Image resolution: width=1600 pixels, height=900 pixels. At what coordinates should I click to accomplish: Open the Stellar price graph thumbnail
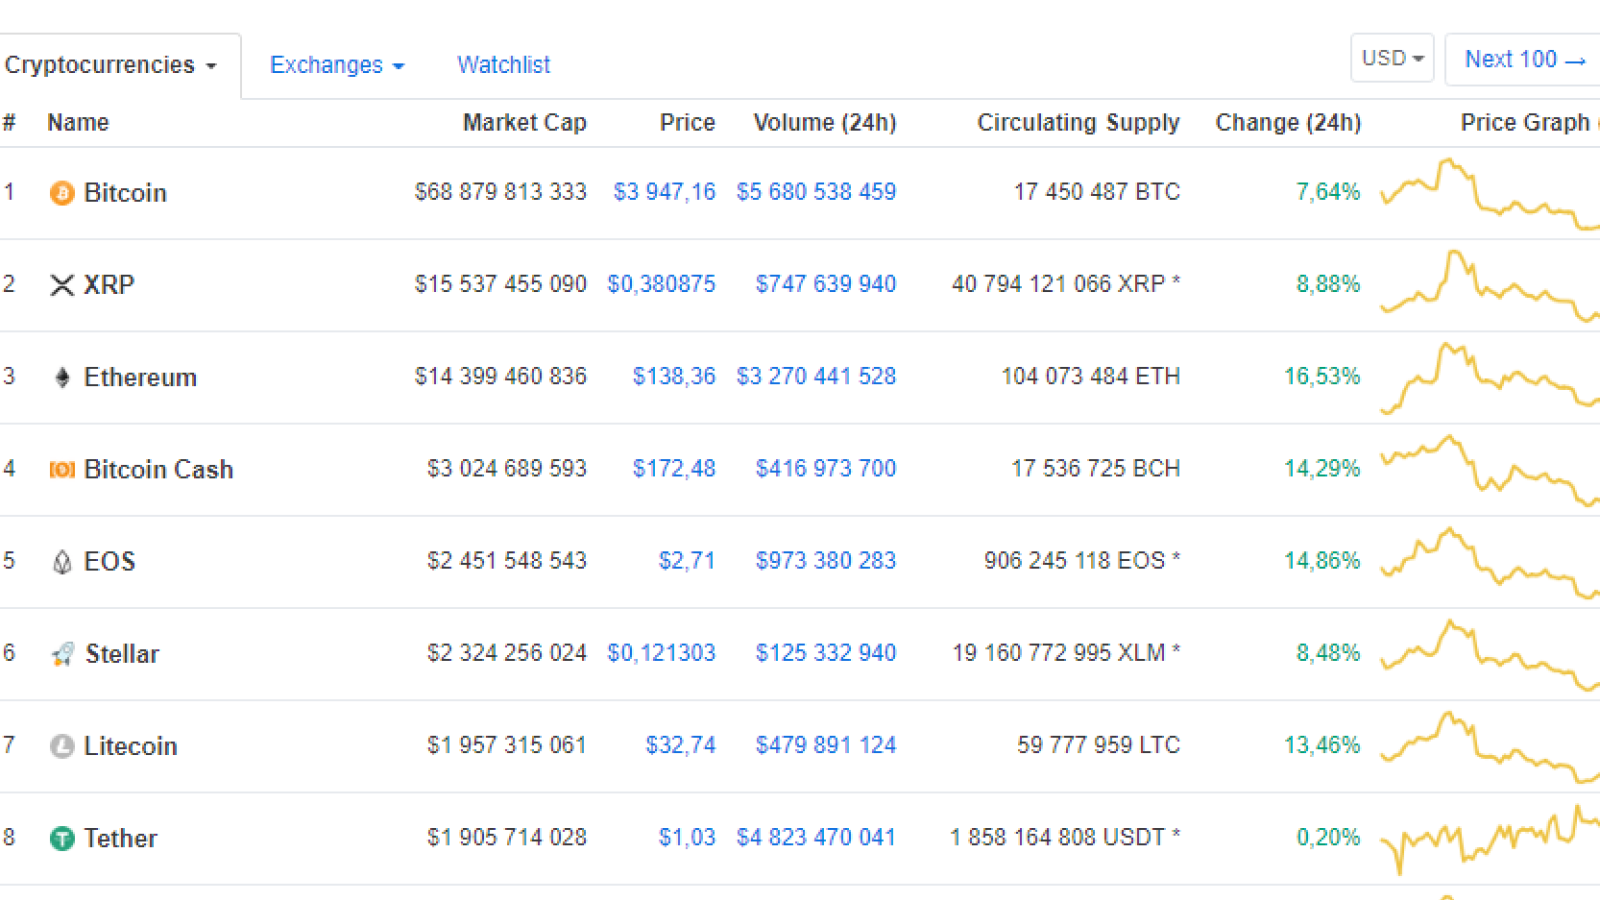[1490, 654]
